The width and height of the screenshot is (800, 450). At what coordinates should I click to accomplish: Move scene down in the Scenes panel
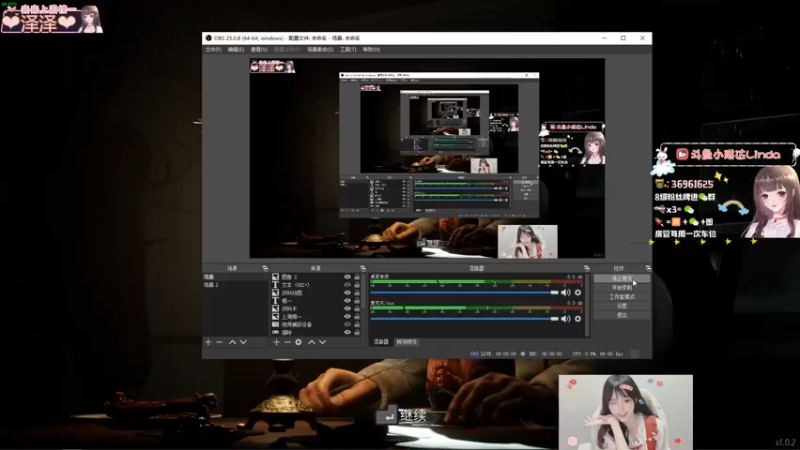click(243, 342)
